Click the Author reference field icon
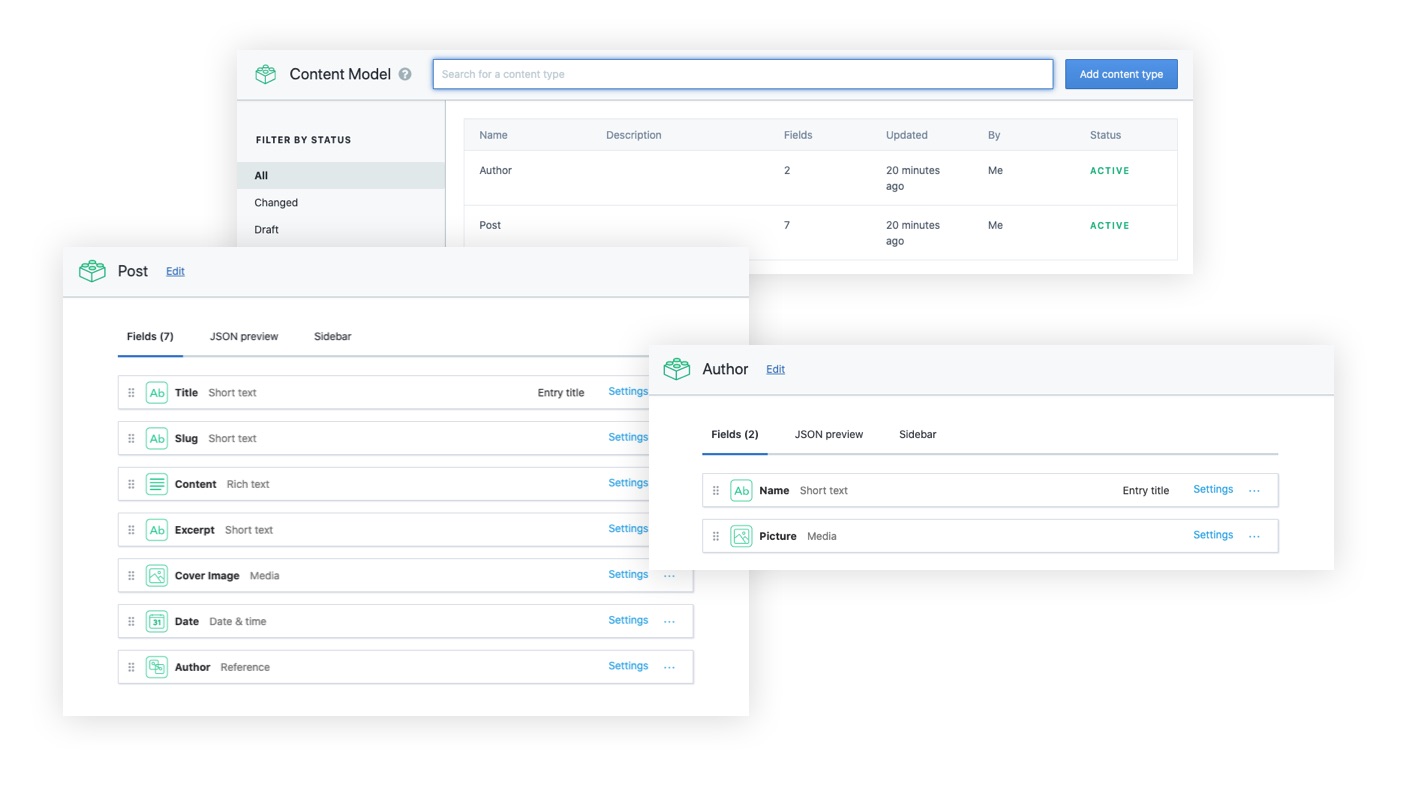This screenshot has height=799, width=1410. [157, 667]
